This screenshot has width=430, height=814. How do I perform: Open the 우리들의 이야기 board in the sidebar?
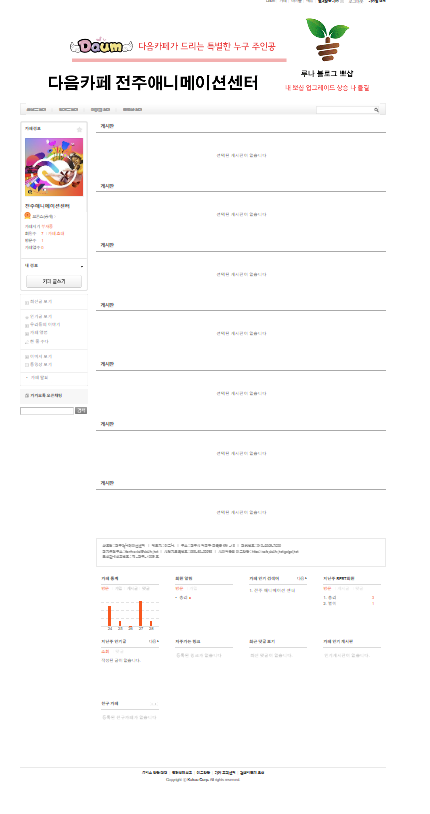point(45,324)
